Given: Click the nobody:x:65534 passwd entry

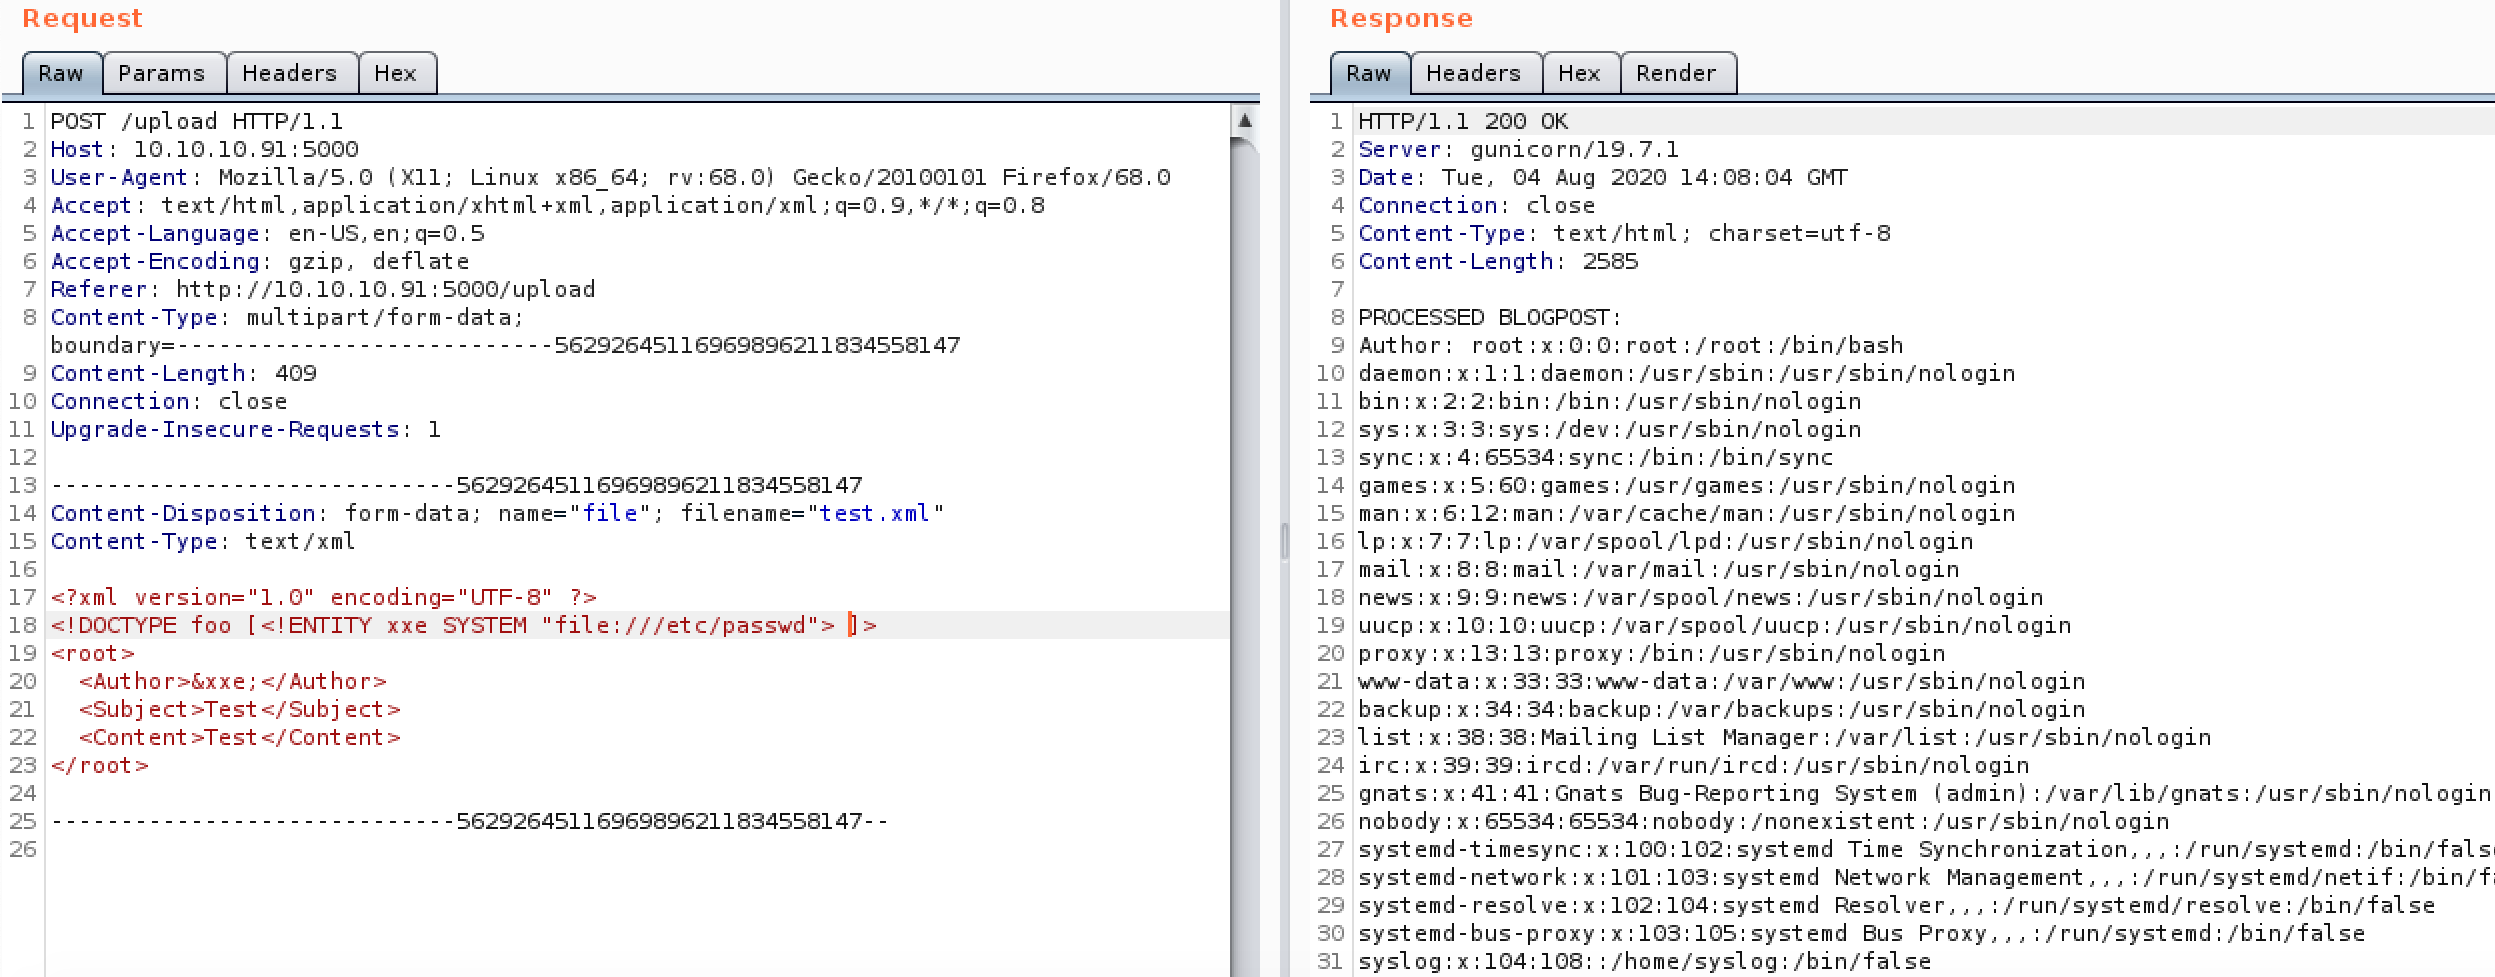Looking at the screenshot, I should tap(1763, 821).
